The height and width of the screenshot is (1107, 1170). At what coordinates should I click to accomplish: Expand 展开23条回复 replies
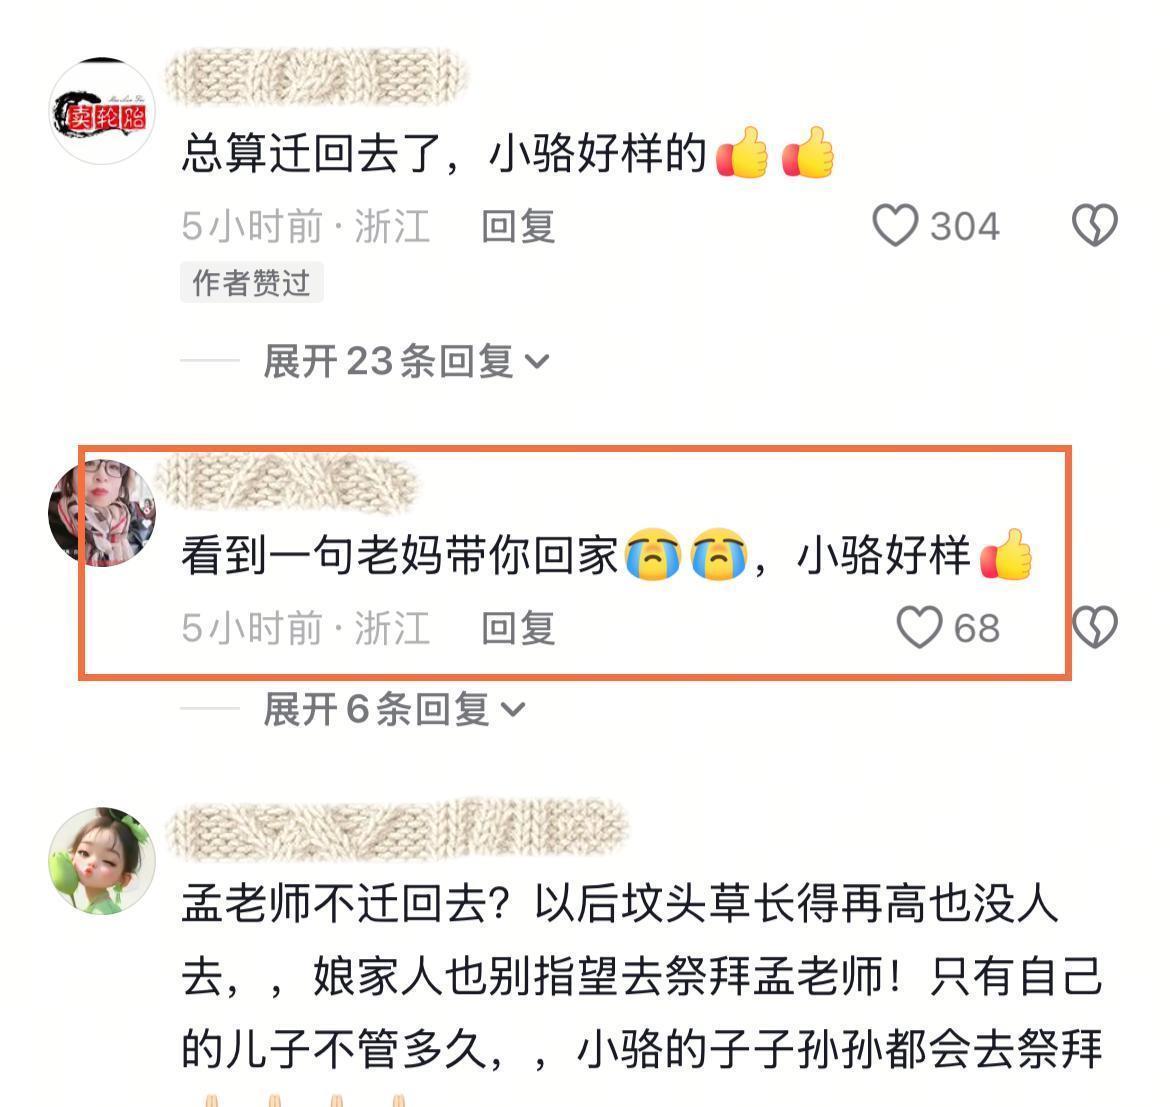tap(406, 362)
